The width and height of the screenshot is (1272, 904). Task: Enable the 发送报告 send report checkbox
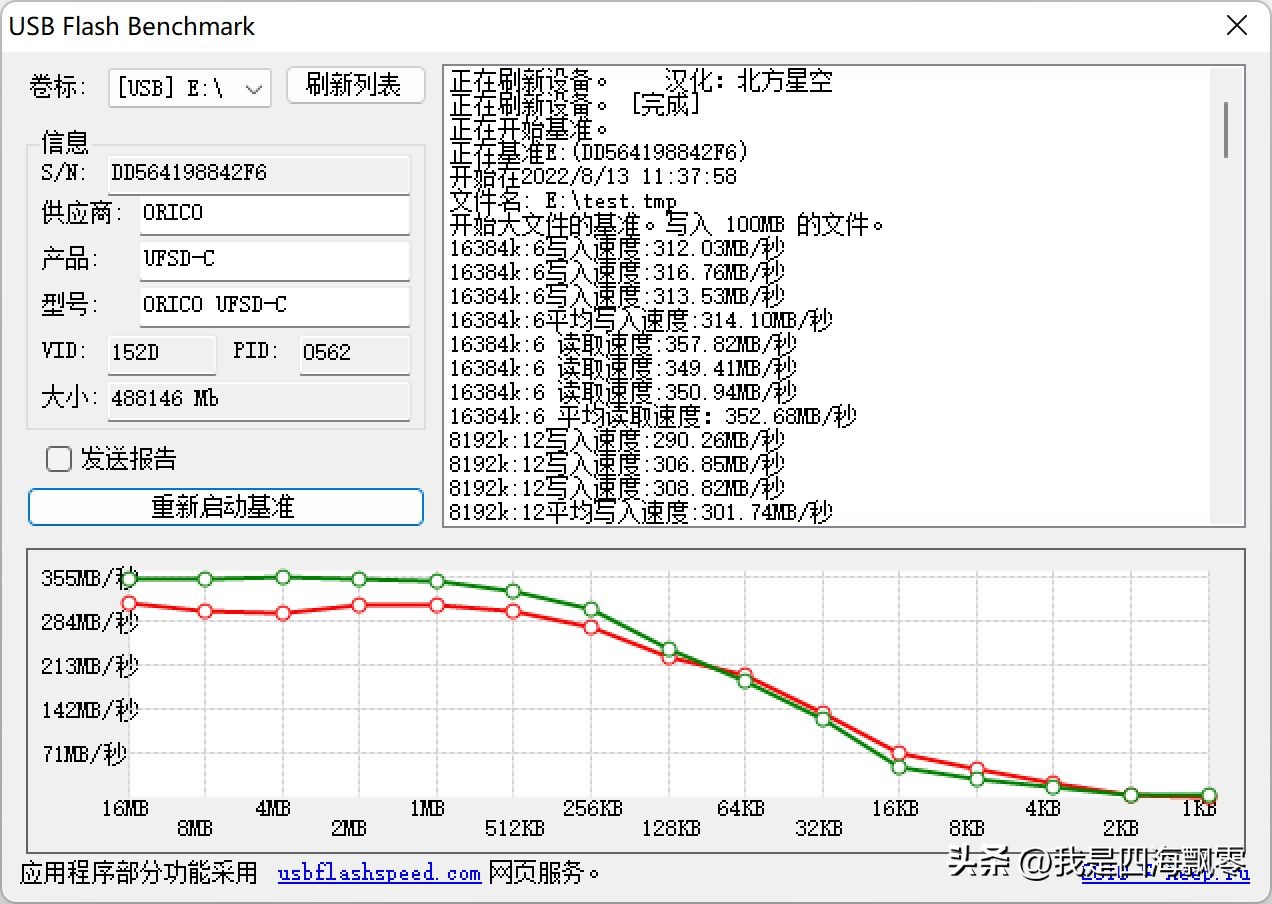[x=58, y=458]
